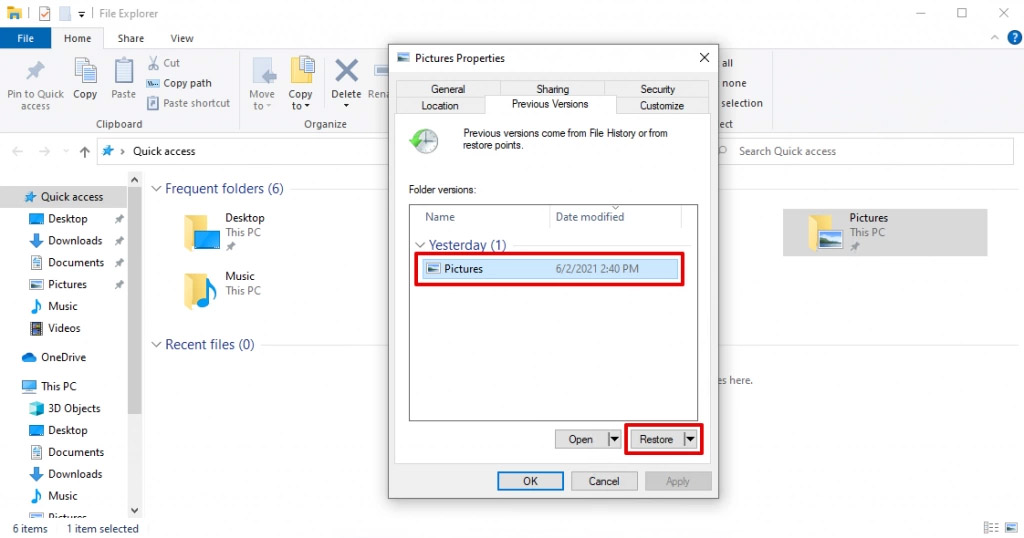Click the Cut scissors icon
1024x538 pixels.
click(153, 63)
